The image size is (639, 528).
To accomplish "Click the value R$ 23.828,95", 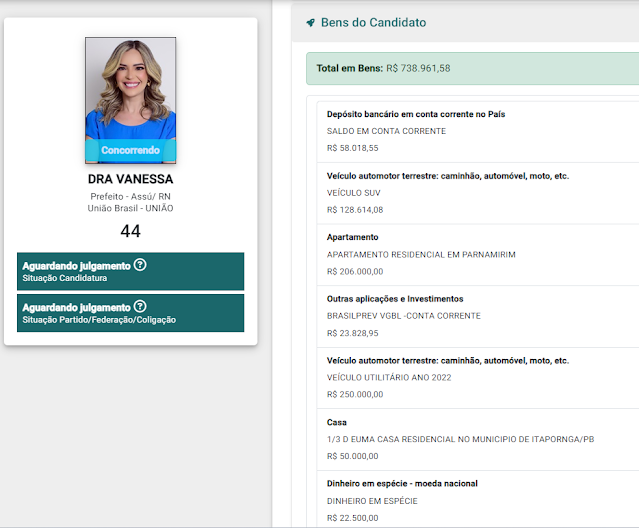I will pyautogui.click(x=353, y=333).
